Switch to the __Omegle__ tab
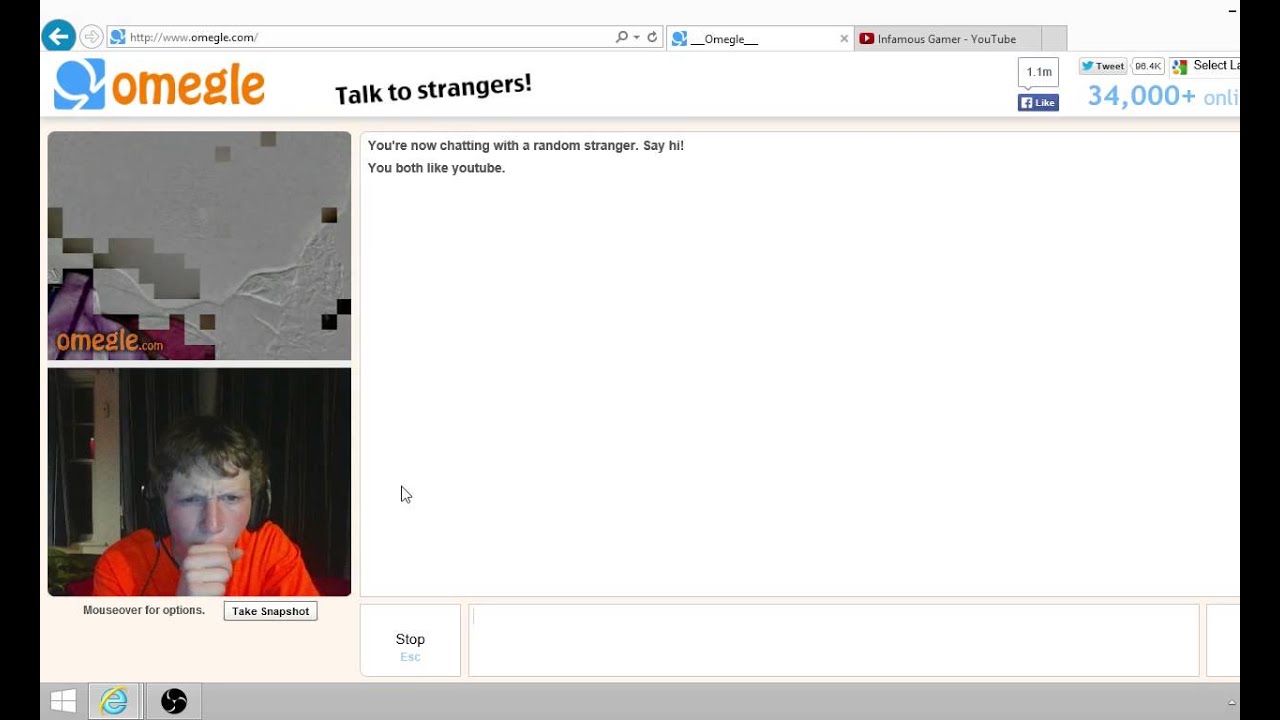Screen dimensions: 1280x720 point(759,39)
